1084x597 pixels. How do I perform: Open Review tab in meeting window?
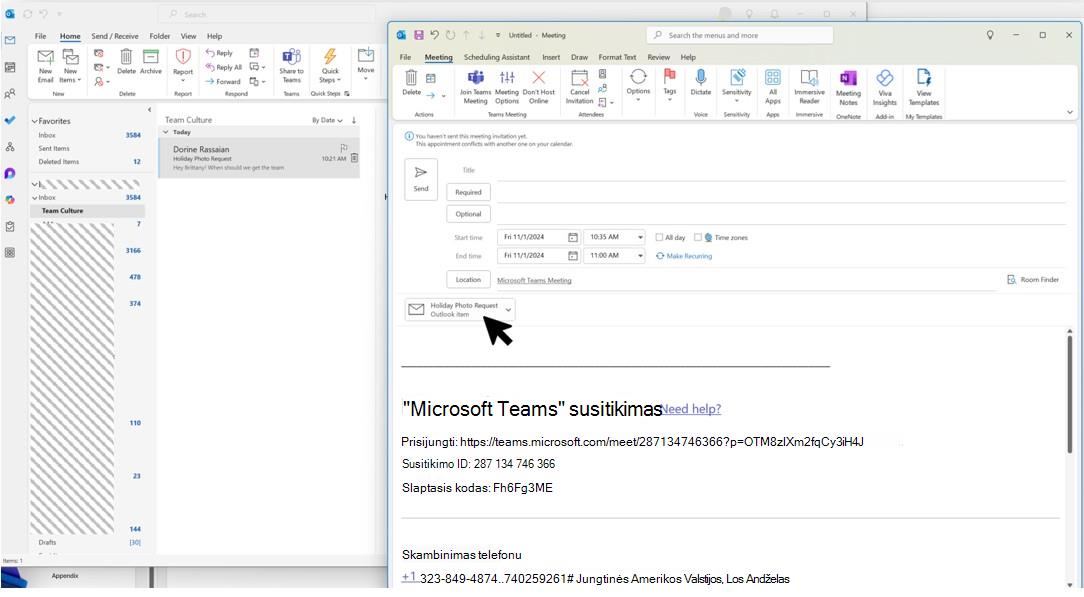pyautogui.click(x=658, y=57)
